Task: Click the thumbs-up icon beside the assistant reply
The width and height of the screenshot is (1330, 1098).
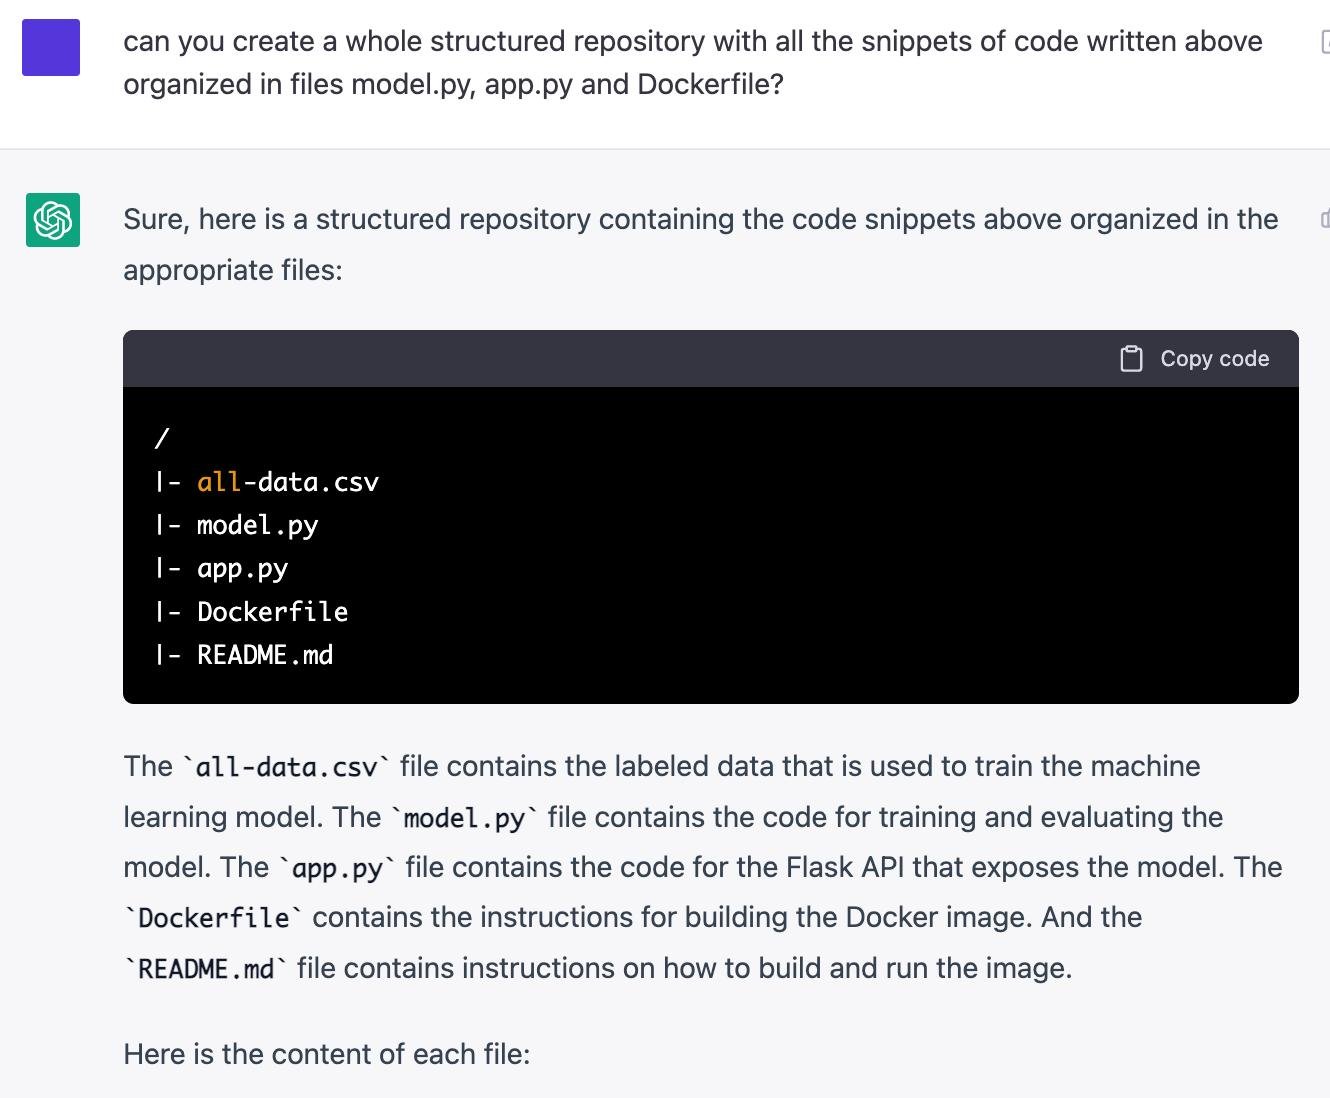Action: (x=1325, y=219)
